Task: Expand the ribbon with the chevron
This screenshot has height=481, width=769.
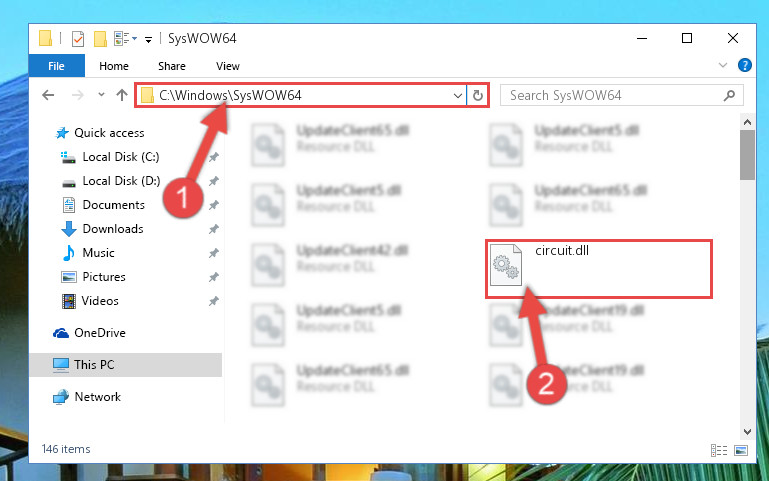Action: pyautogui.click(x=722, y=65)
